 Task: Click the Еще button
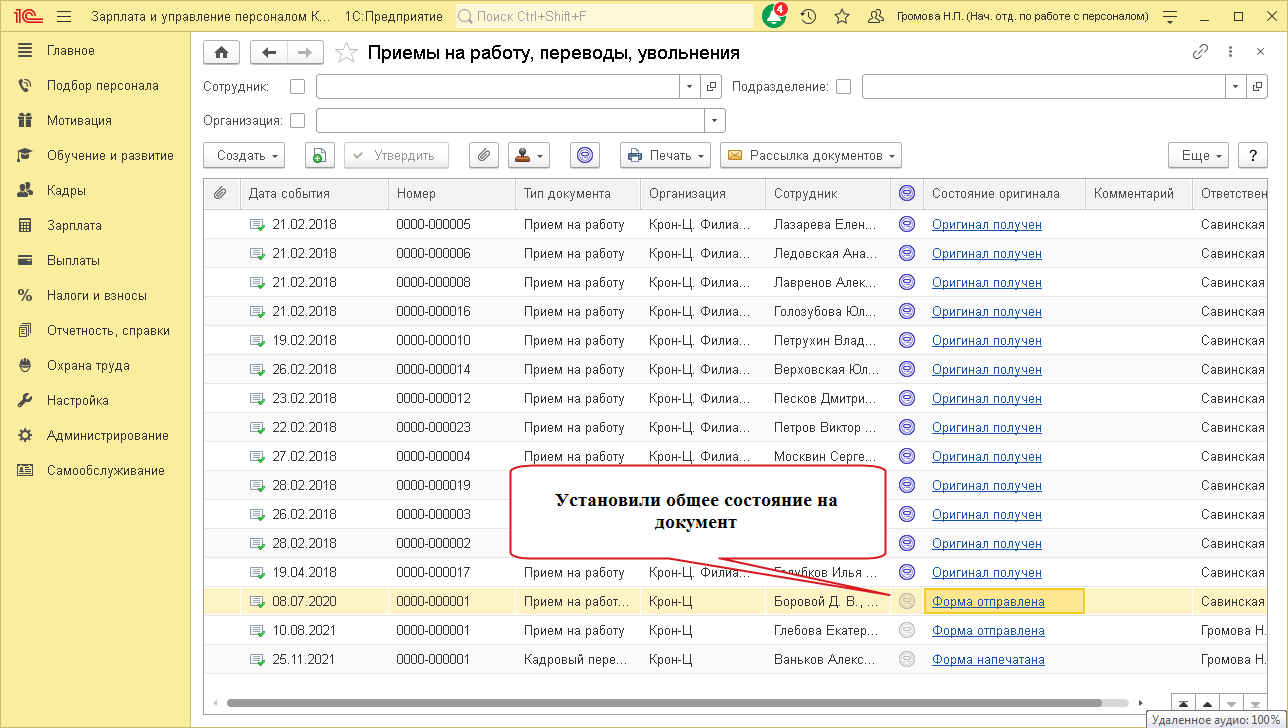tap(1199, 155)
